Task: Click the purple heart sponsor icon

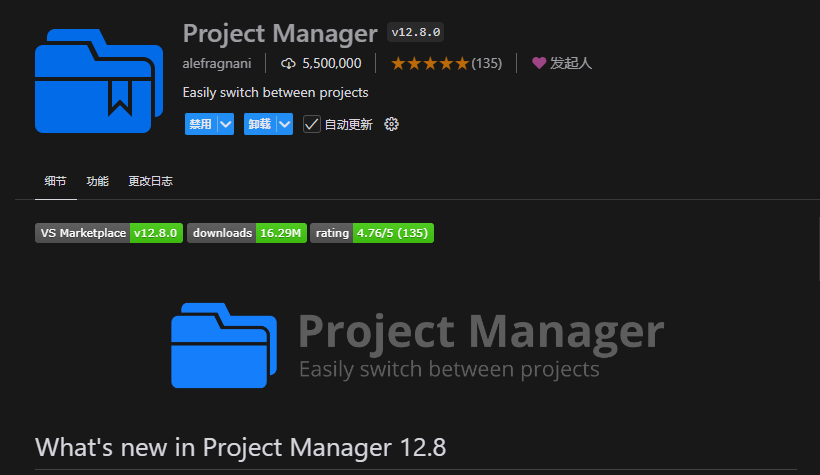Action: tap(539, 63)
